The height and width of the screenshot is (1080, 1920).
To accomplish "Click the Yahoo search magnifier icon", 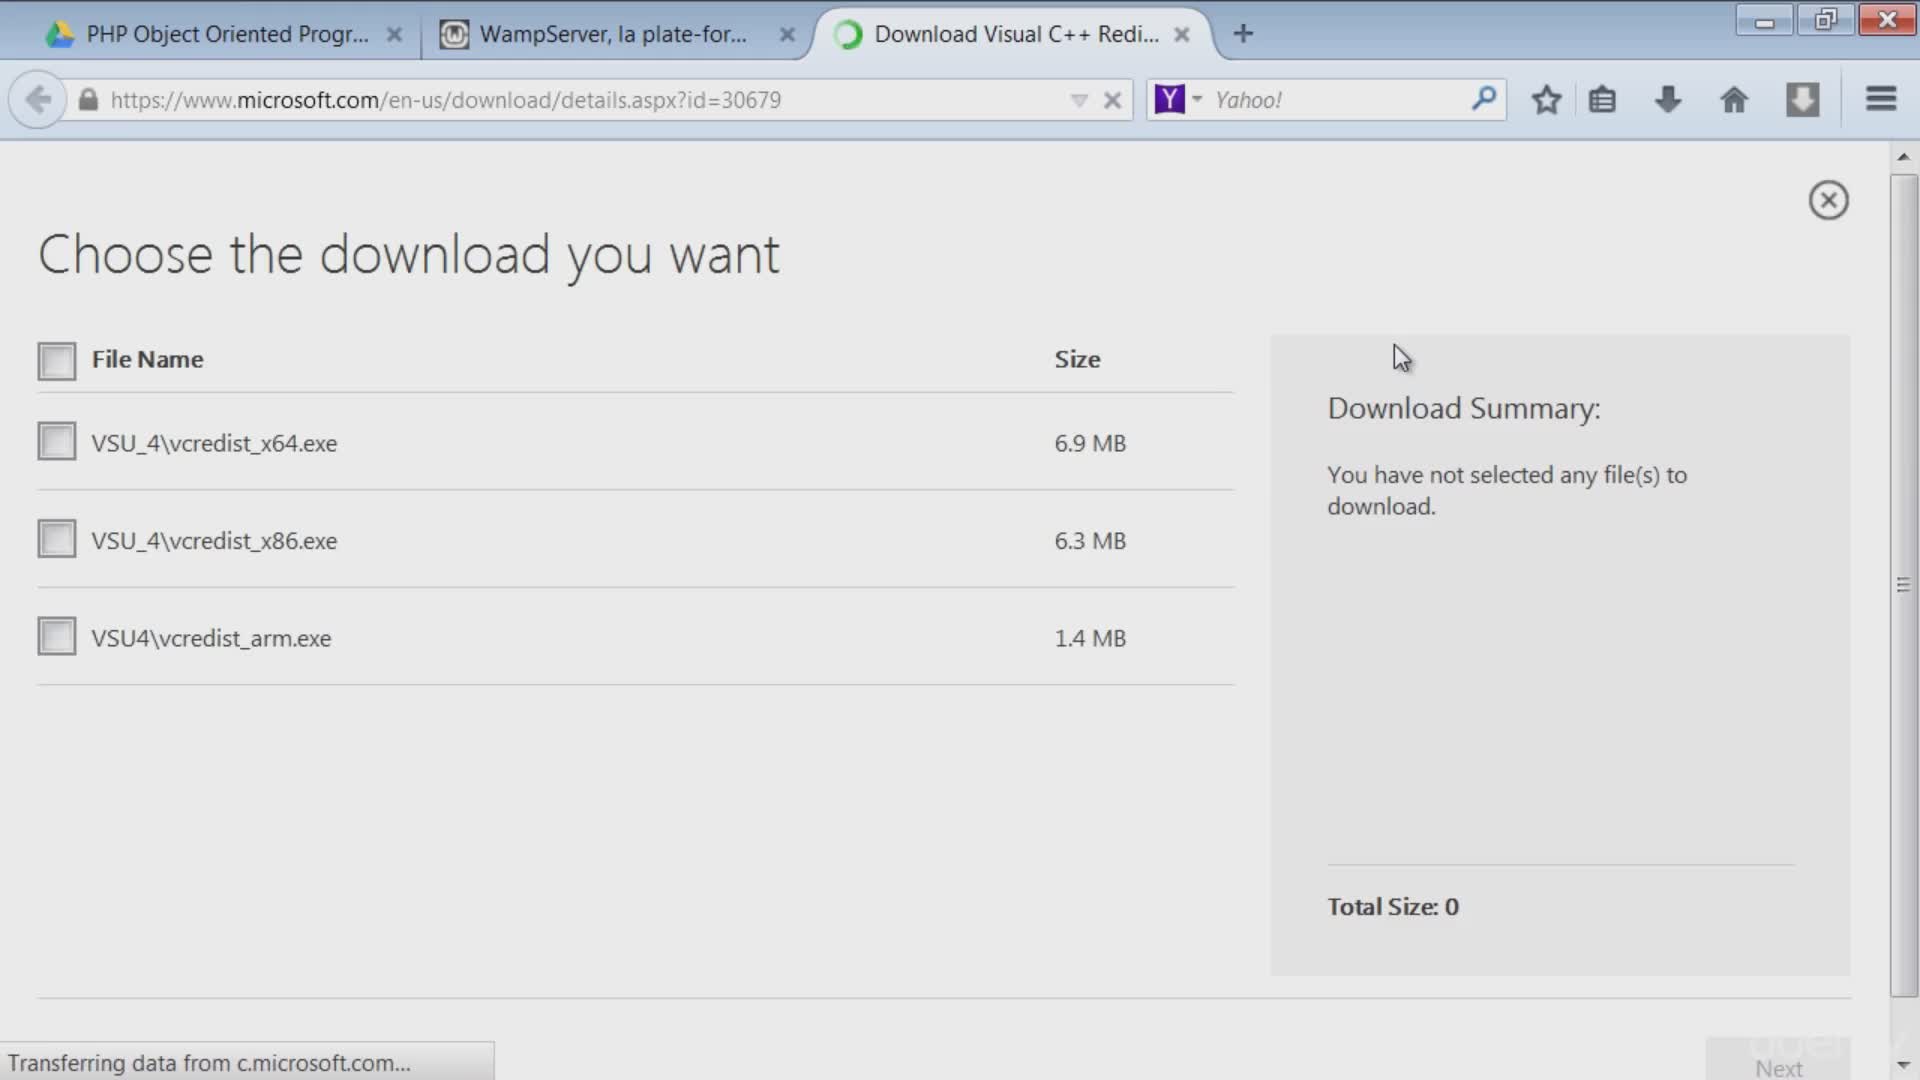I will pos(1484,98).
